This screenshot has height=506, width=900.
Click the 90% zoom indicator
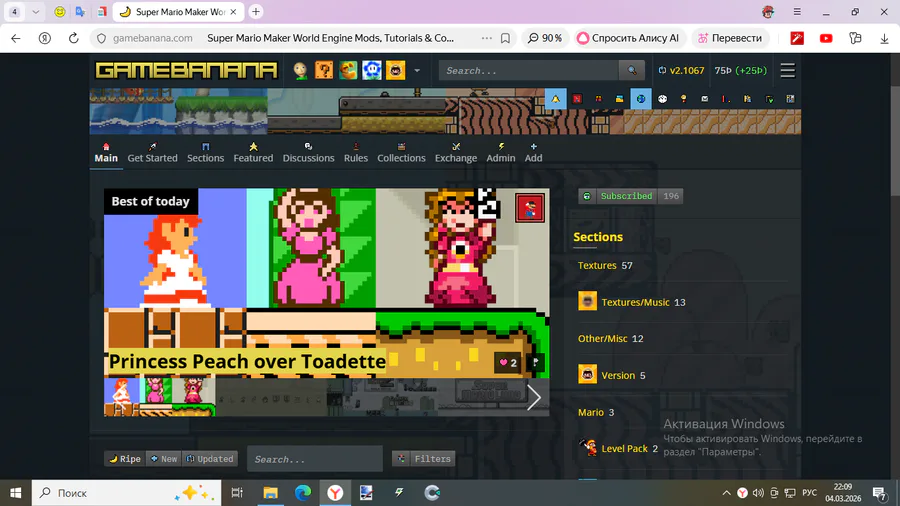[545, 38]
